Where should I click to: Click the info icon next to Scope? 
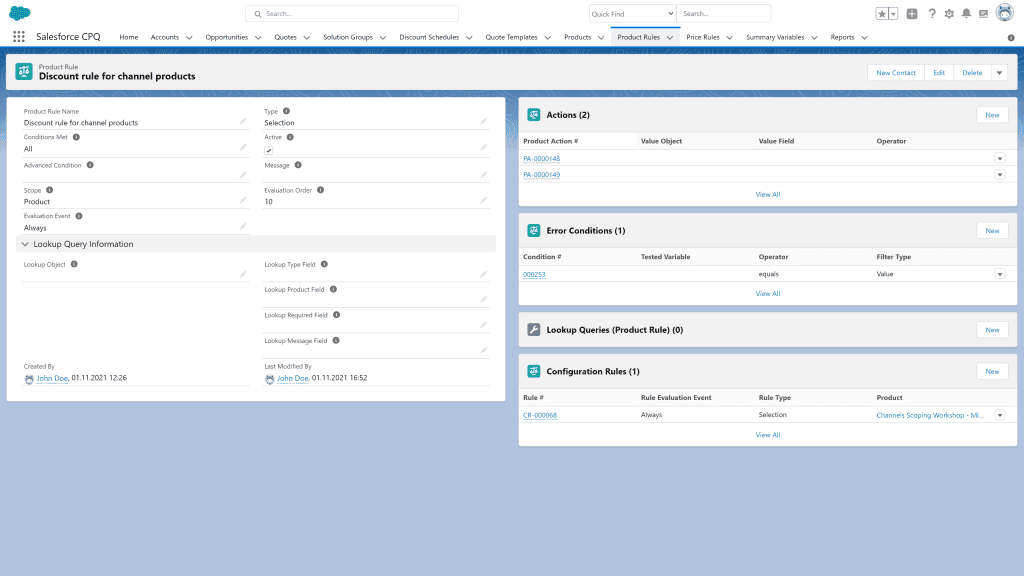[50, 190]
